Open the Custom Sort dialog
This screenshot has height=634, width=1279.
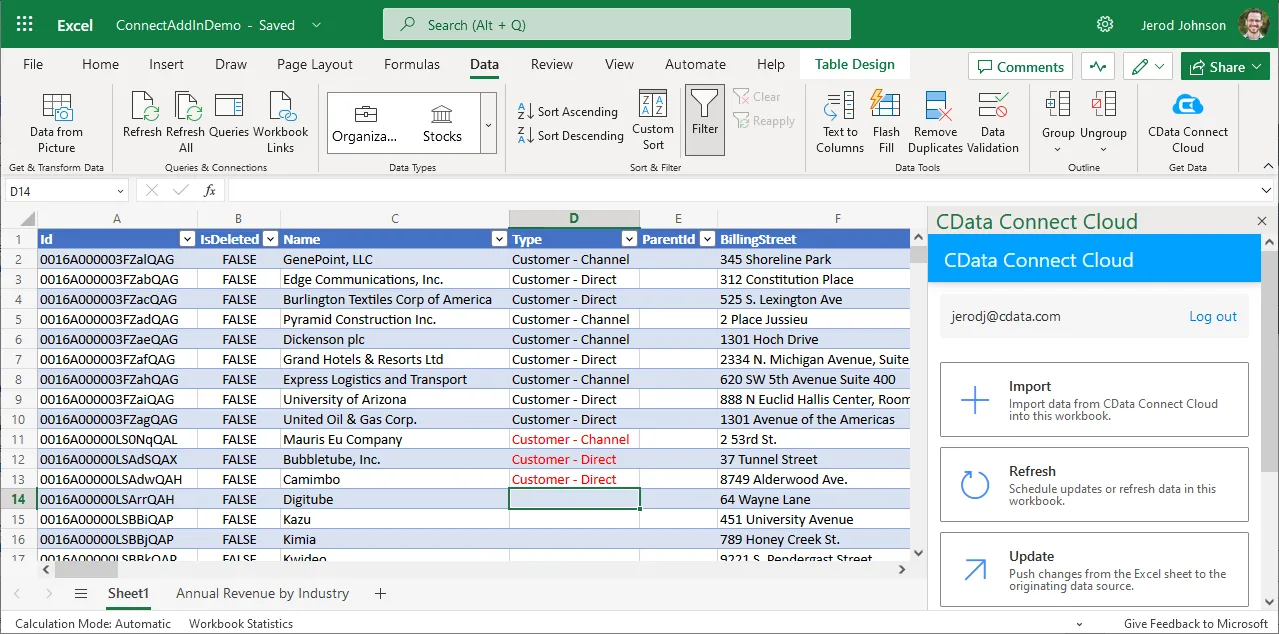tap(653, 122)
